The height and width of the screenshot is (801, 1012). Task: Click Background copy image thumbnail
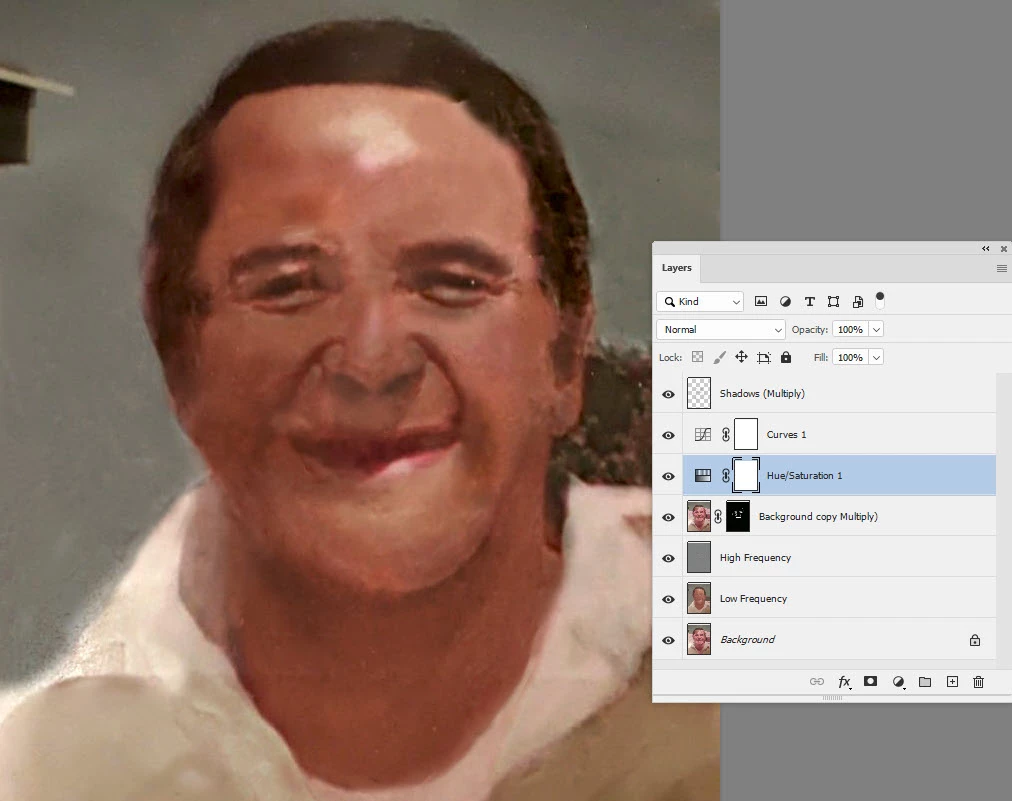(699, 516)
